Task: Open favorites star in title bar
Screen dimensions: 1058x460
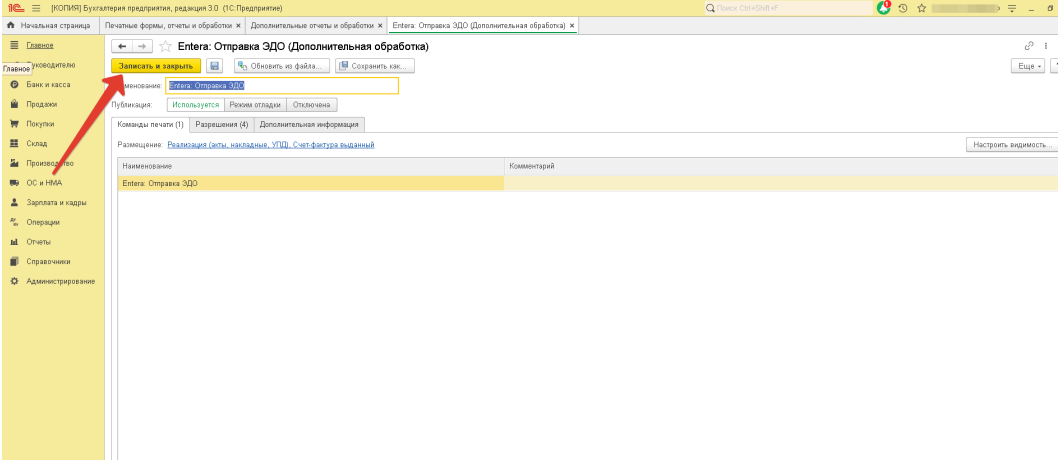Action: click(921, 8)
